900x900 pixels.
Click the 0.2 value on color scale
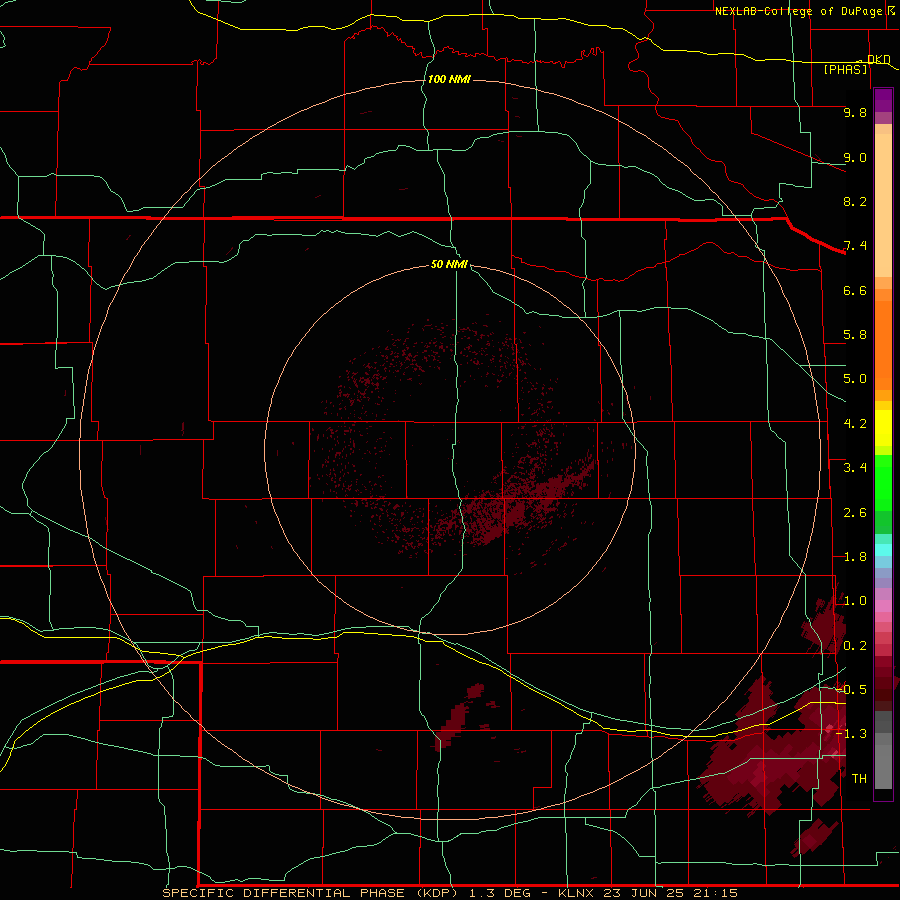click(855, 646)
